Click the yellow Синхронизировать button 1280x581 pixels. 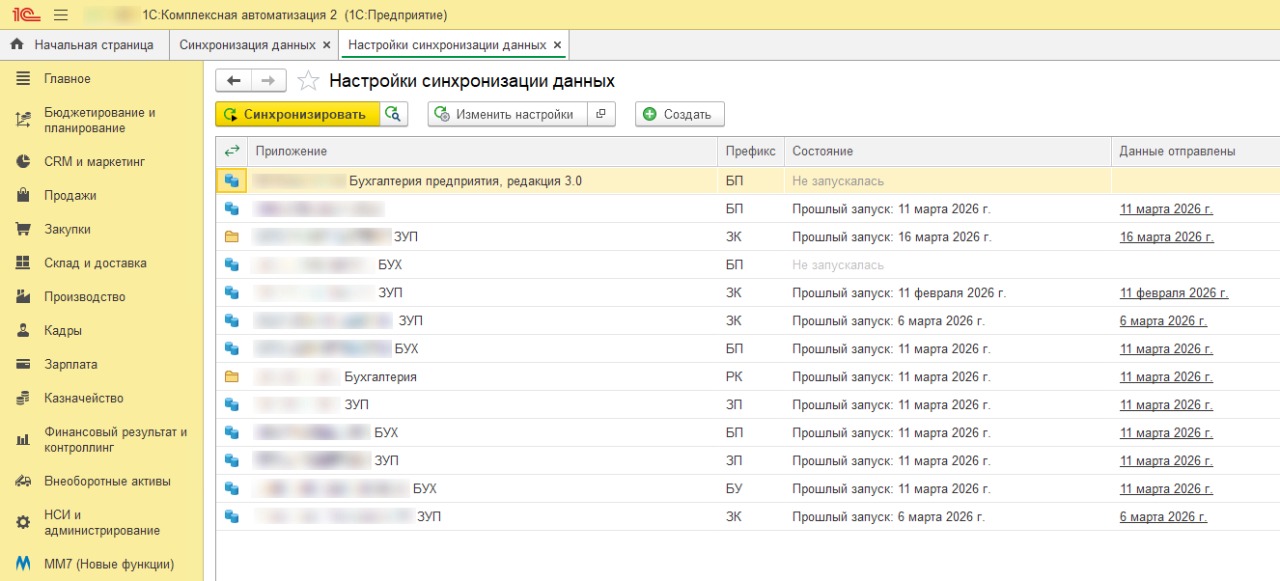(x=297, y=114)
